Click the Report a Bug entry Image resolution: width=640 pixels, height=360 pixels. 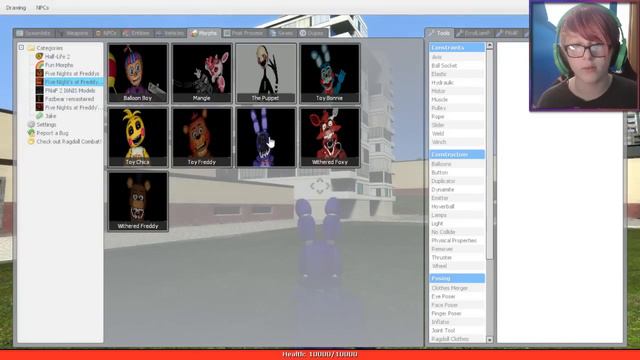pos(52,133)
